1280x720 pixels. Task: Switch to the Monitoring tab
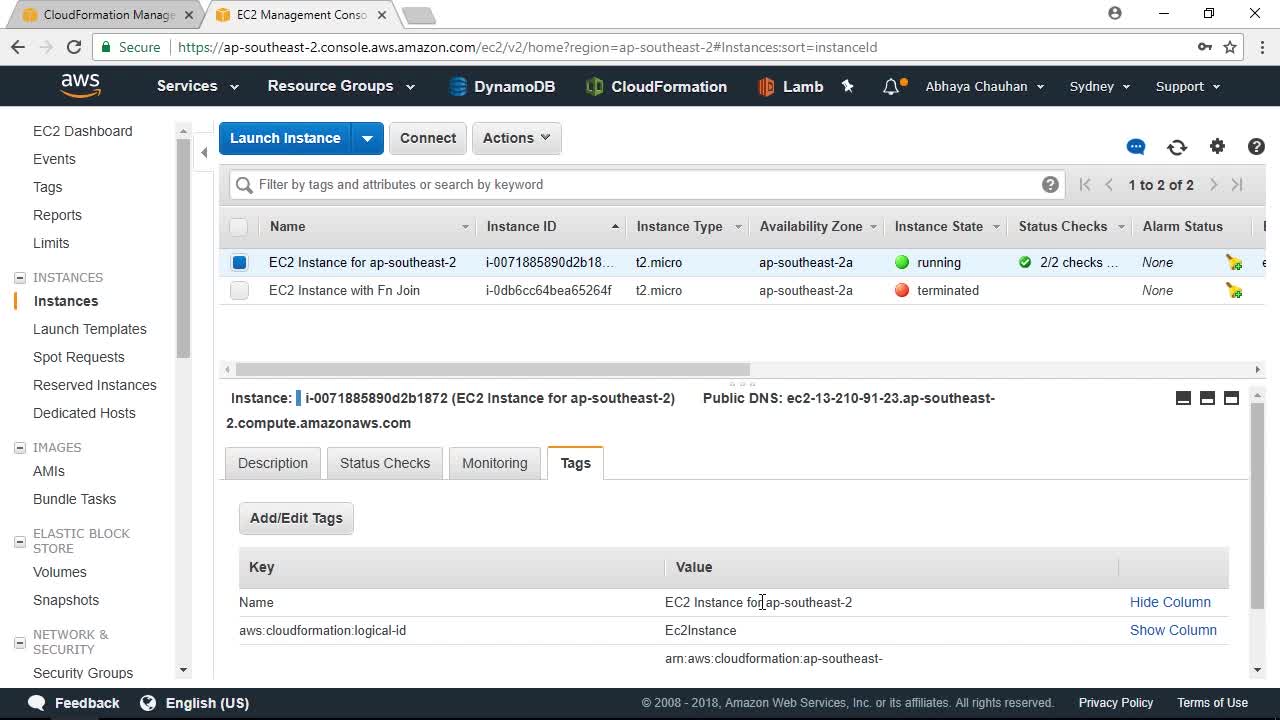pos(494,463)
